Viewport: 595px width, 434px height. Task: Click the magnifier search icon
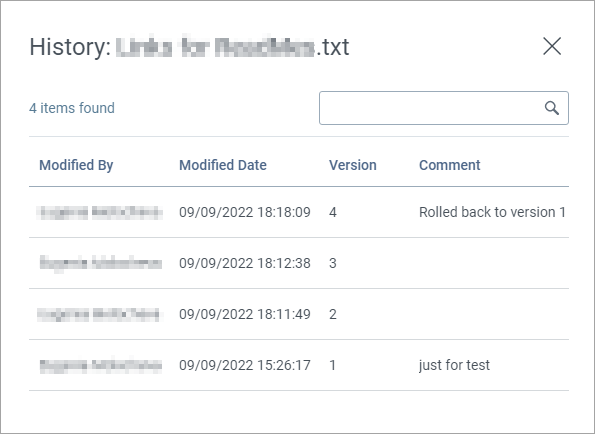pos(552,108)
